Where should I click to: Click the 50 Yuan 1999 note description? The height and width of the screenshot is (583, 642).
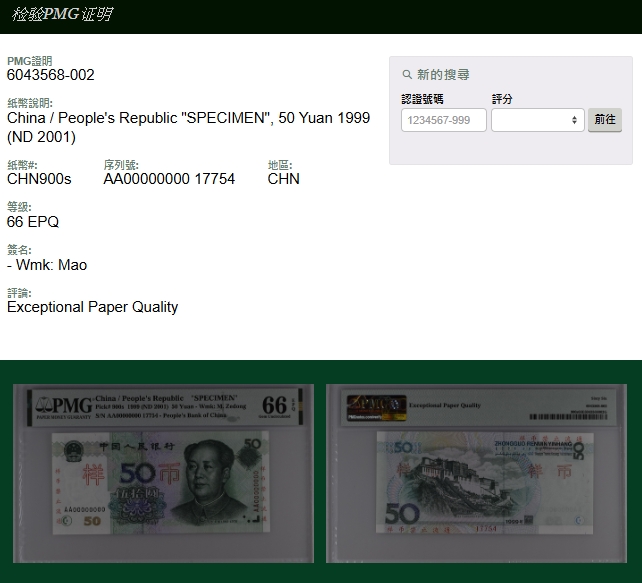pyautogui.click(x=188, y=127)
